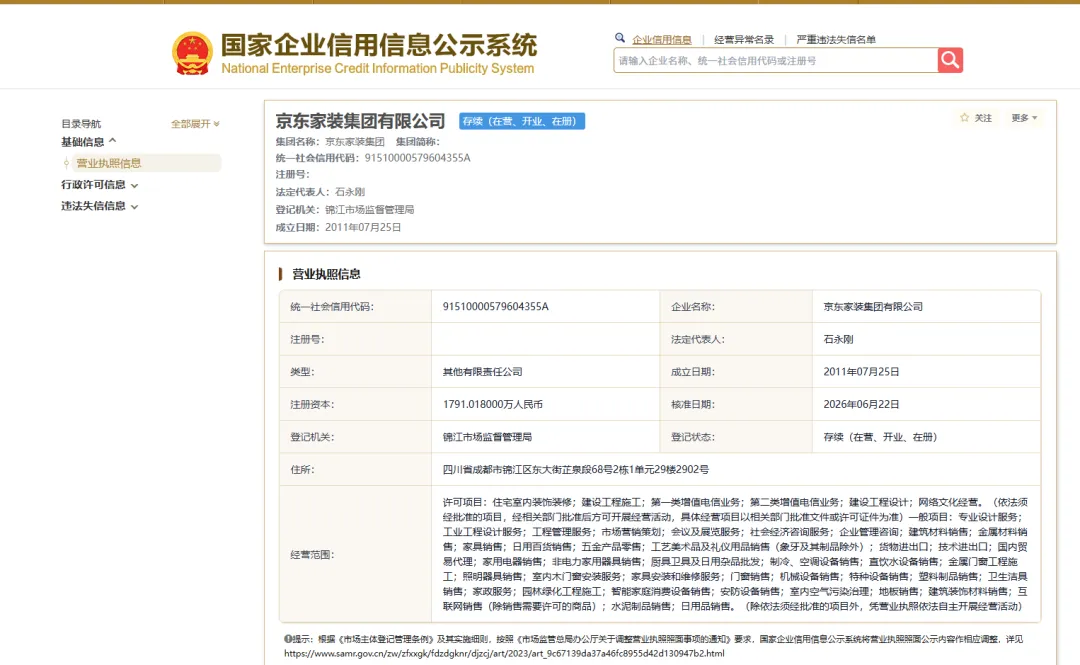This screenshot has height=665, width=1080.
Task: Click the company title 京东家装集团有限公司
Action: pyautogui.click(x=360, y=121)
